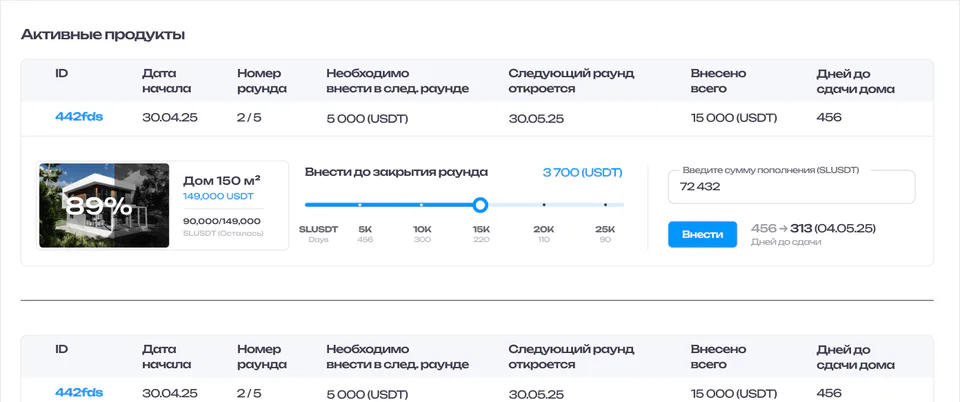Screen dimensions: 960x402
Task: Open product ID 442fds in the second table below the divider
Action: click(79, 393)
